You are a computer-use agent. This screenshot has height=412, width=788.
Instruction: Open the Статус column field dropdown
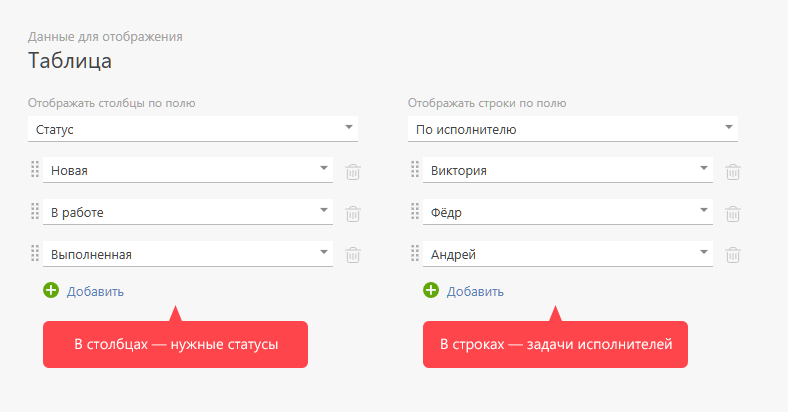tap(193, 129)
